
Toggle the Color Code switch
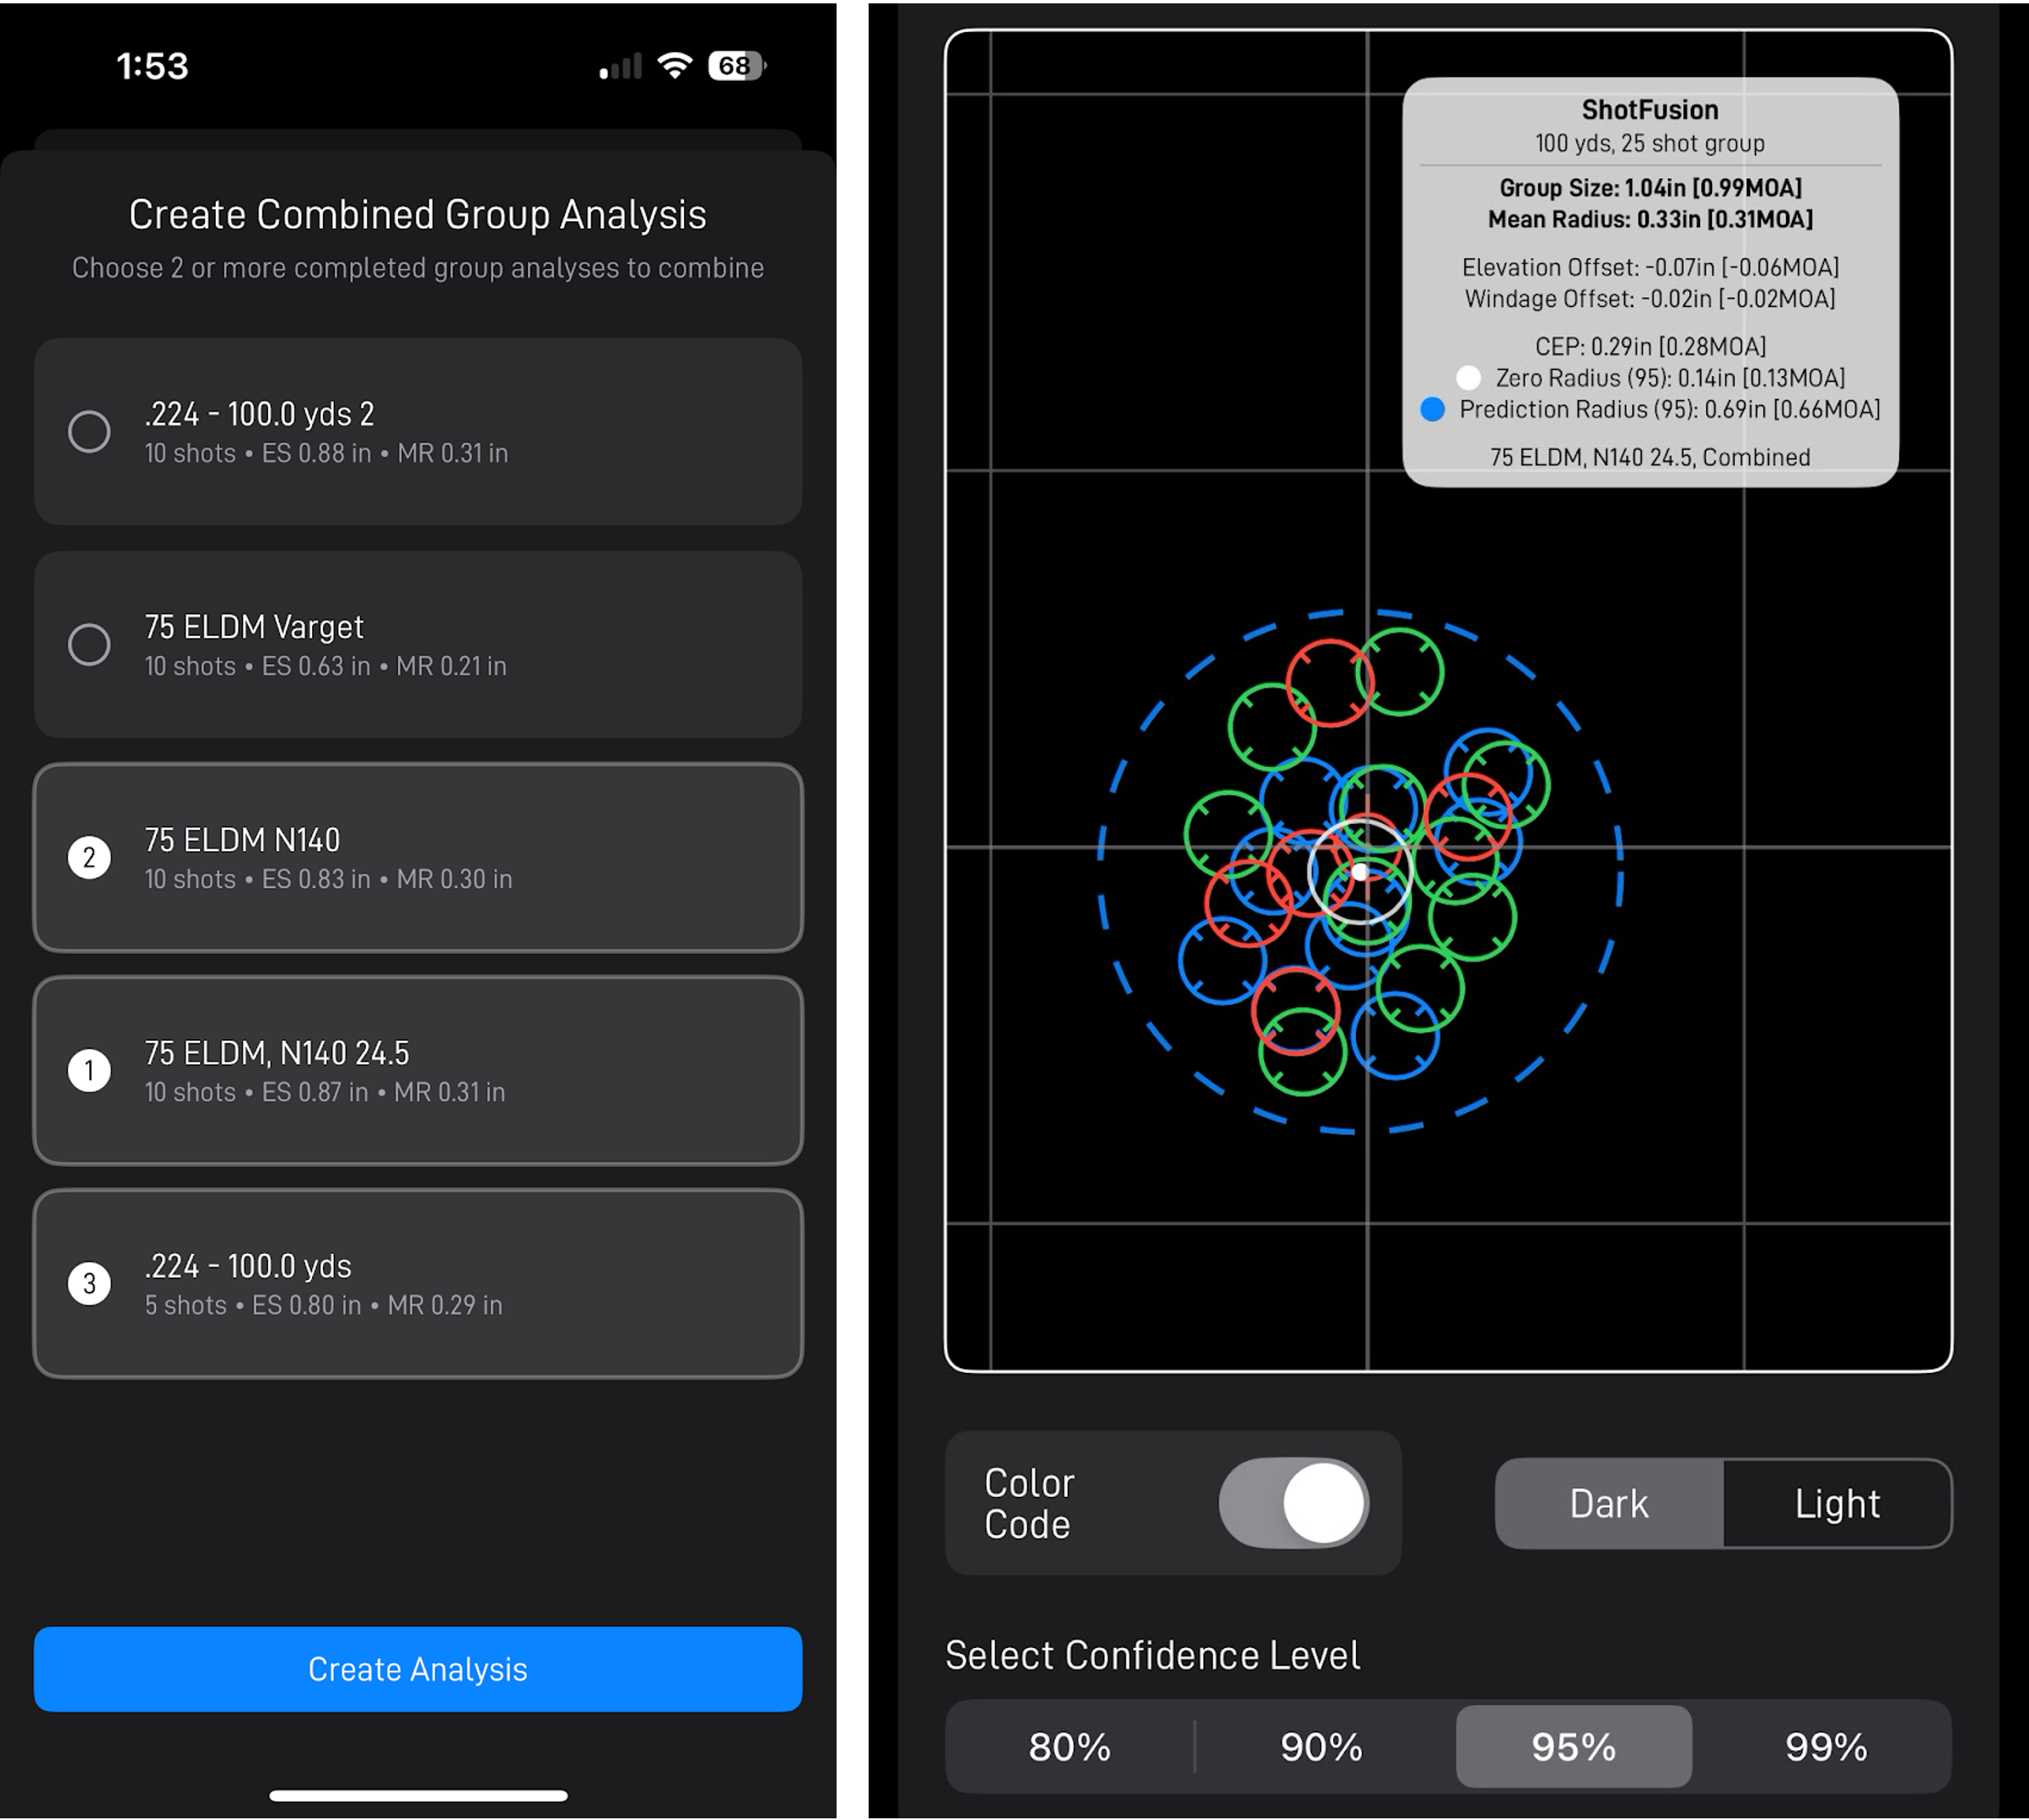[1293, 1503]
